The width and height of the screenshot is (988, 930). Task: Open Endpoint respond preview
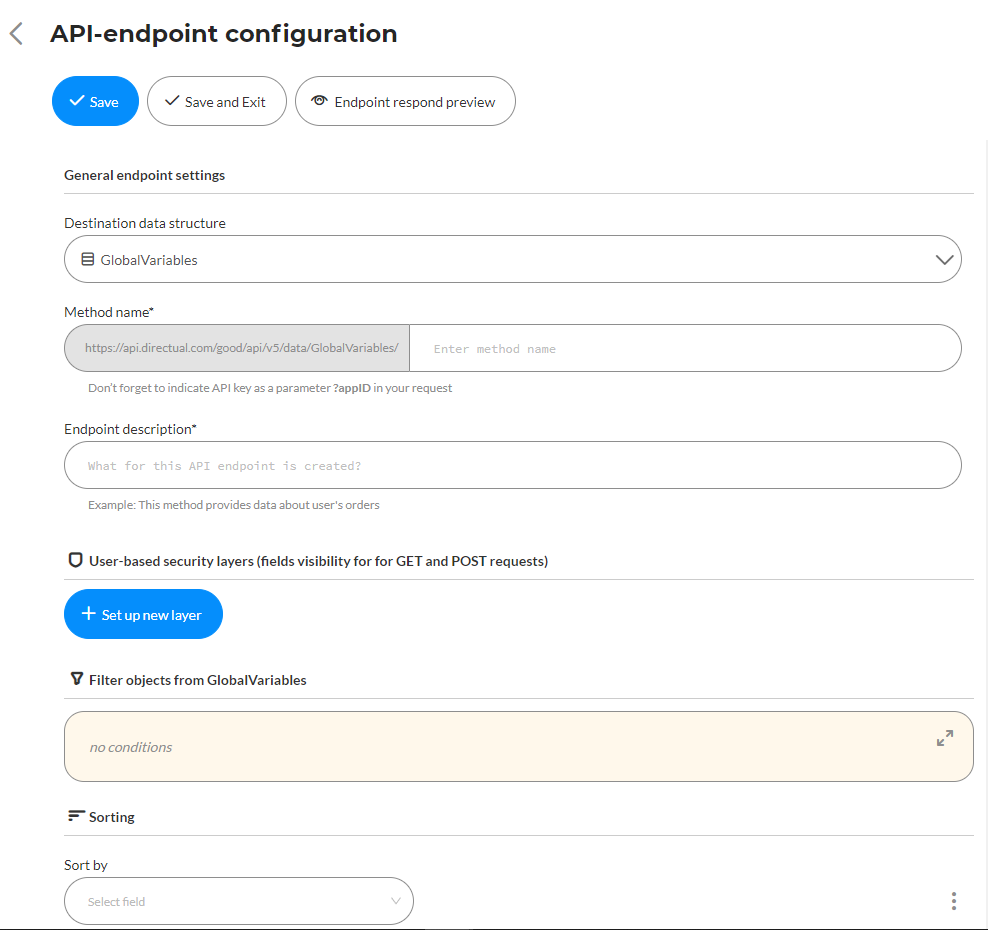click(x=405, y=101)
